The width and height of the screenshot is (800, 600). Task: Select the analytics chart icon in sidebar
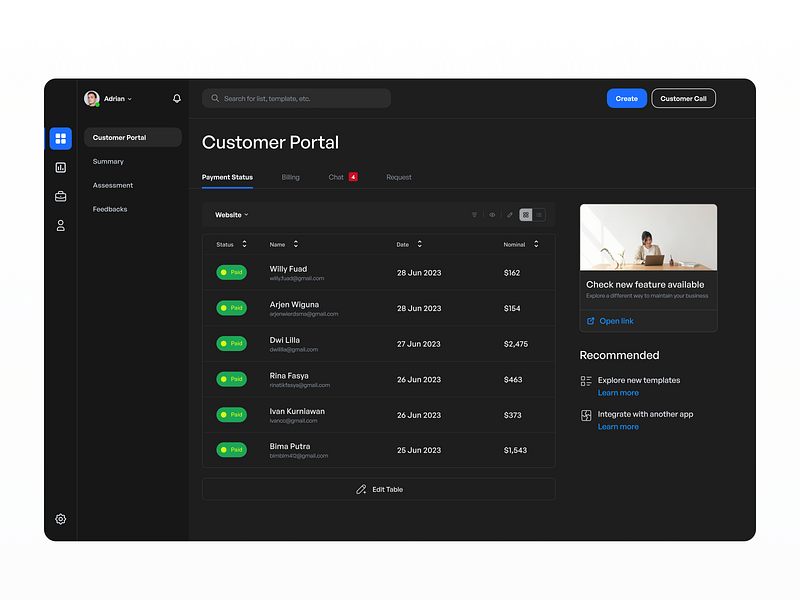click(x=60, y=167)
